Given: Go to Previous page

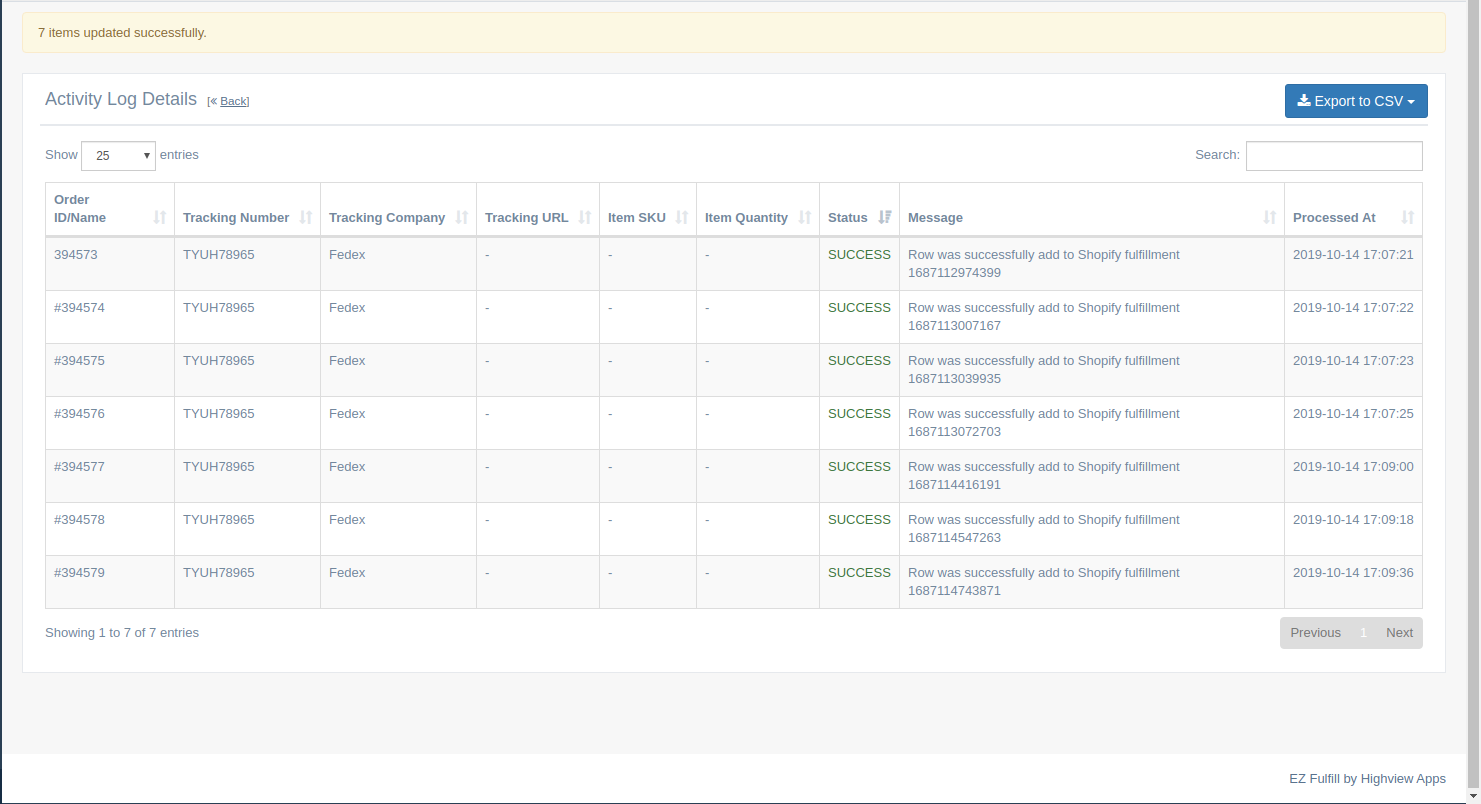Looking at the screenshot, I should (x=1315, y=633).
